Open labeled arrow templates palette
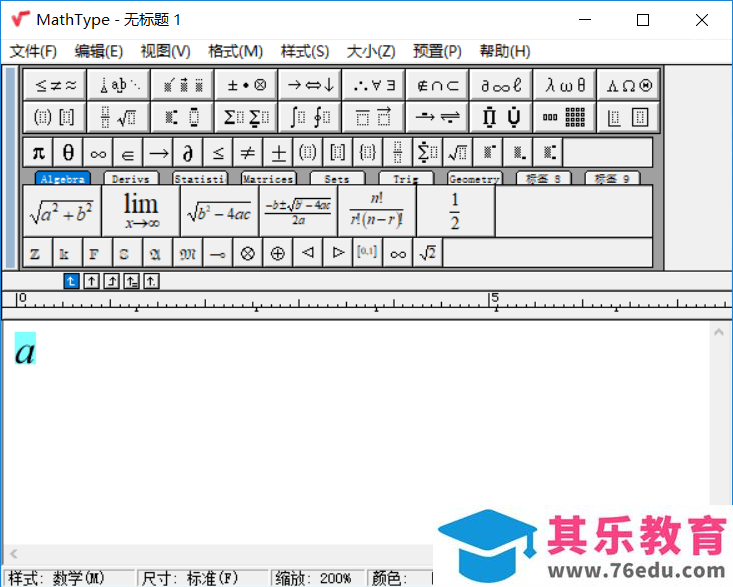Viewport: 733px width, 587px height. point(438,117)
